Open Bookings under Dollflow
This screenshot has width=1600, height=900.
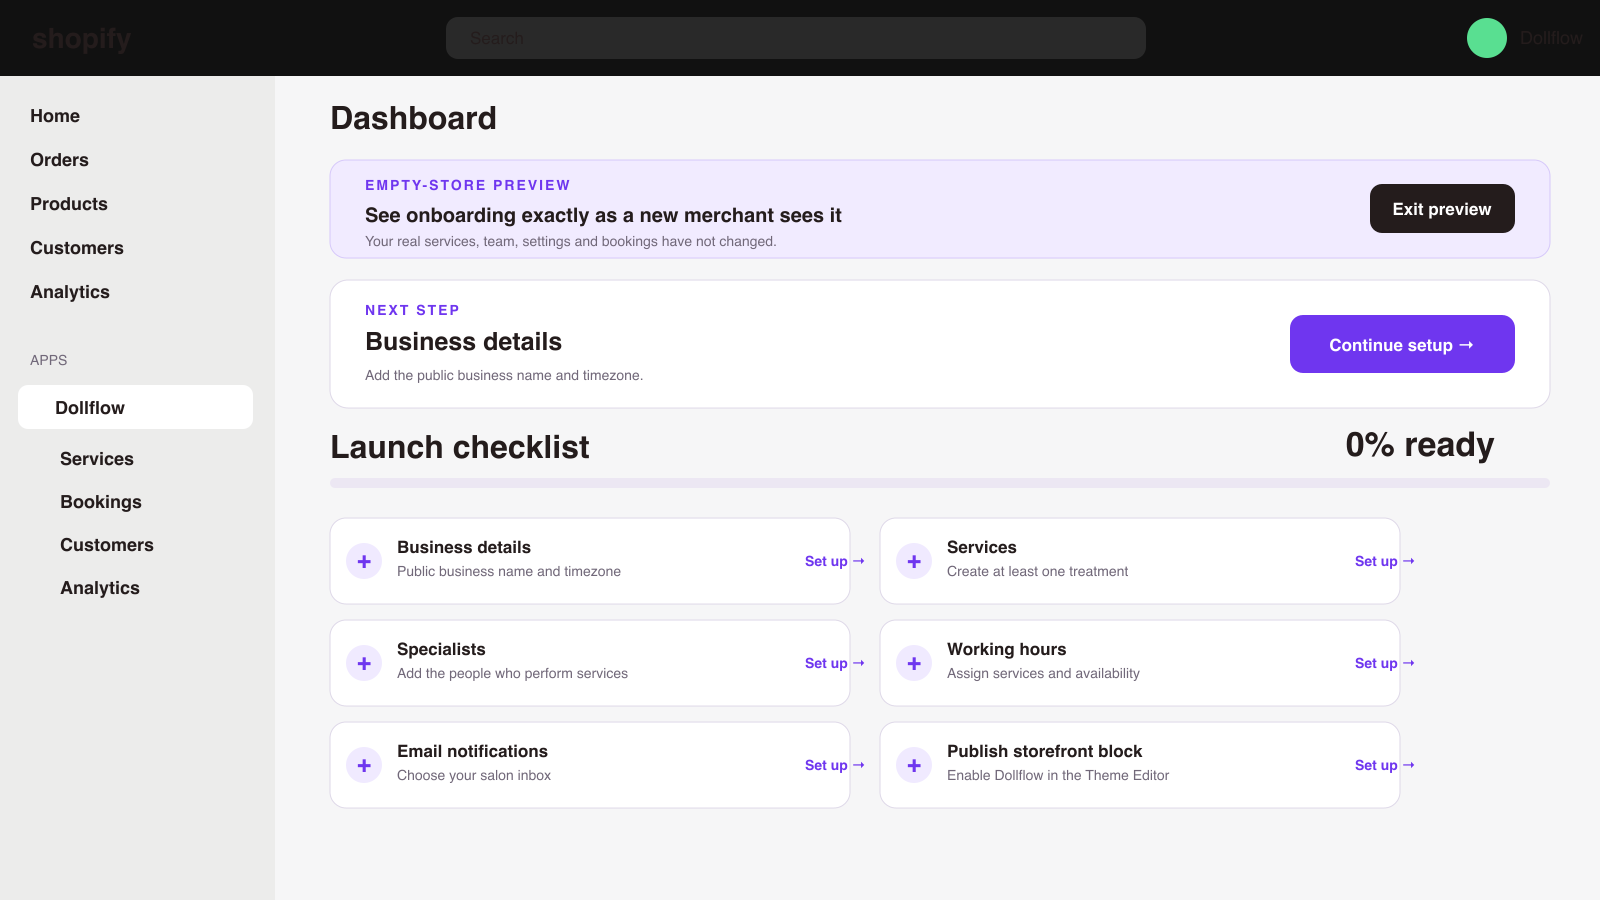point(101,502)
